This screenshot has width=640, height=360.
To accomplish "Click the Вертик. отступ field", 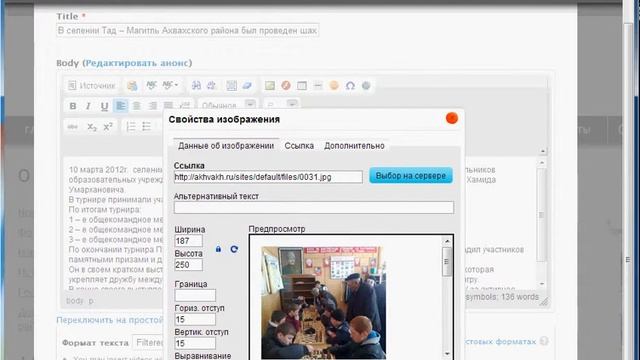I will (195, 343).
